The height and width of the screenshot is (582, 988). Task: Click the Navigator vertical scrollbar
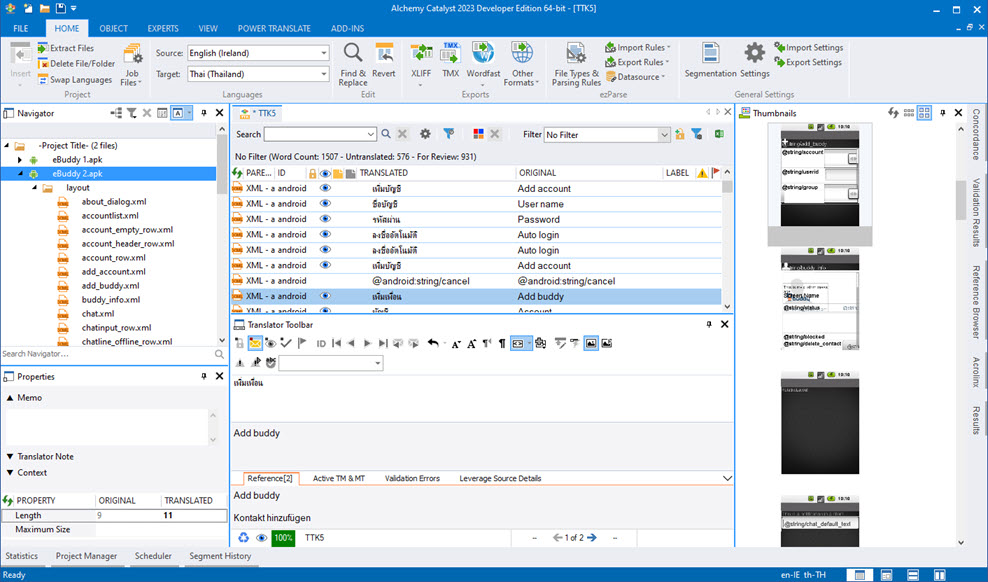coord(221,236)
